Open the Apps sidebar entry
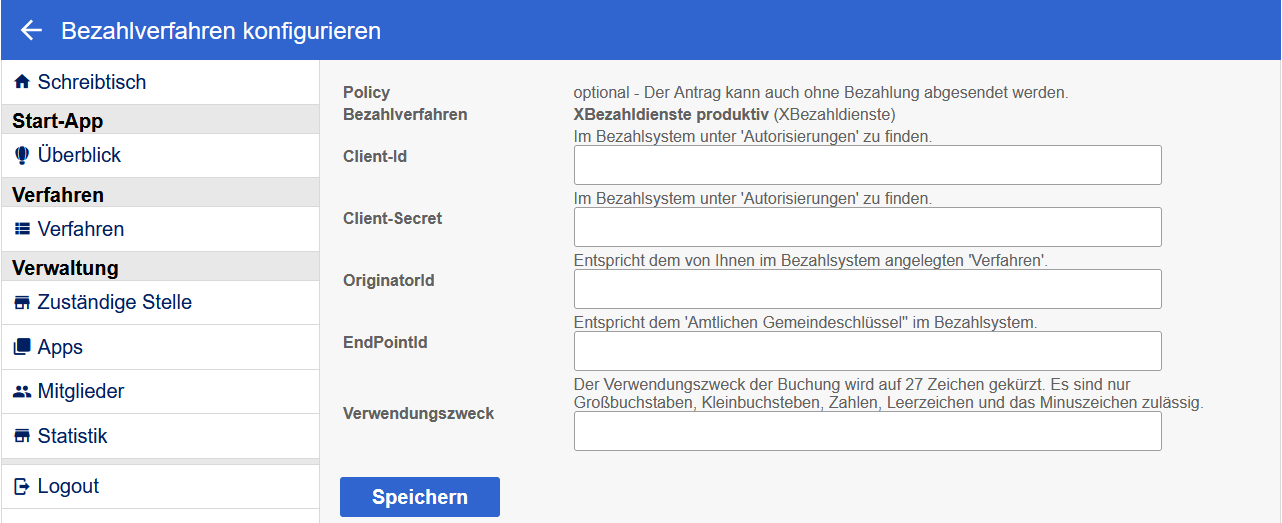Screen dimensions: 1282x523 [x=60, y=348]
